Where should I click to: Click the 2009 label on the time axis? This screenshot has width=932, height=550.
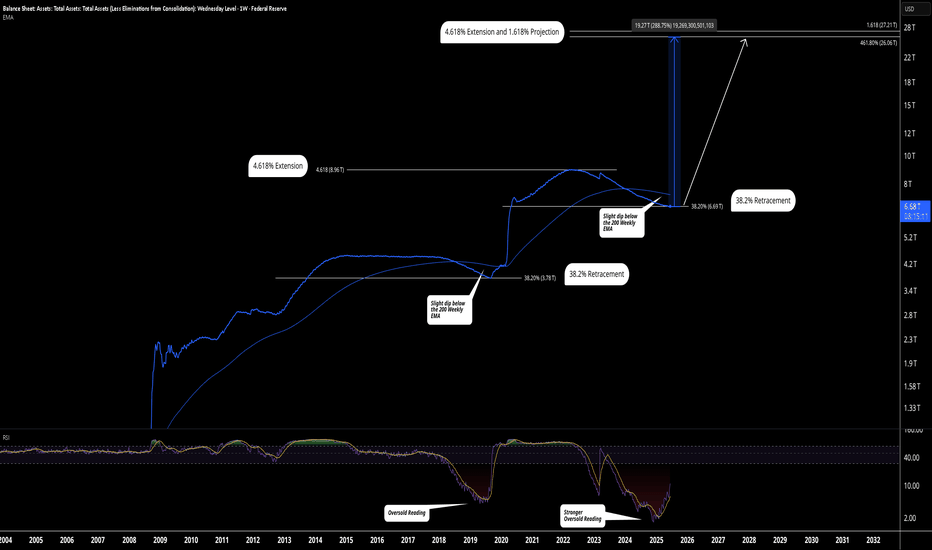(x=160, y=540)
